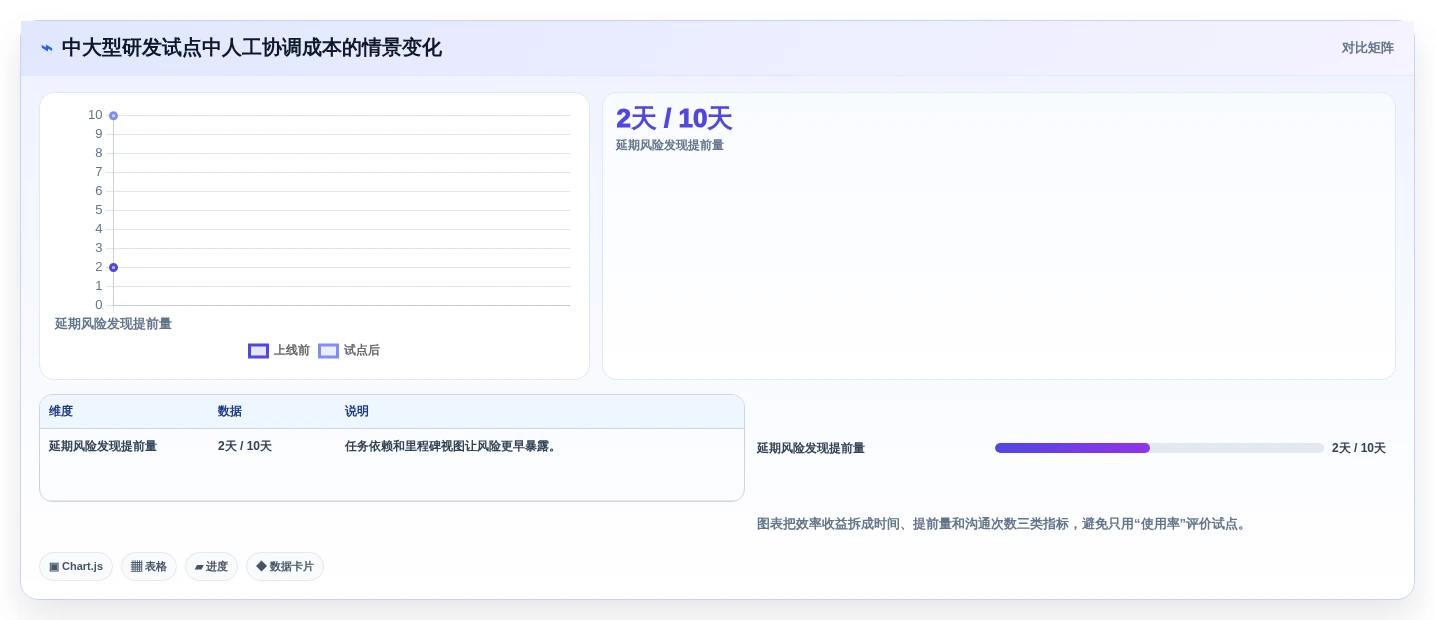Select the 进度 tag chip
Image resolution: width=1435 pixels, height=620 pixels.
pos(211,567)
